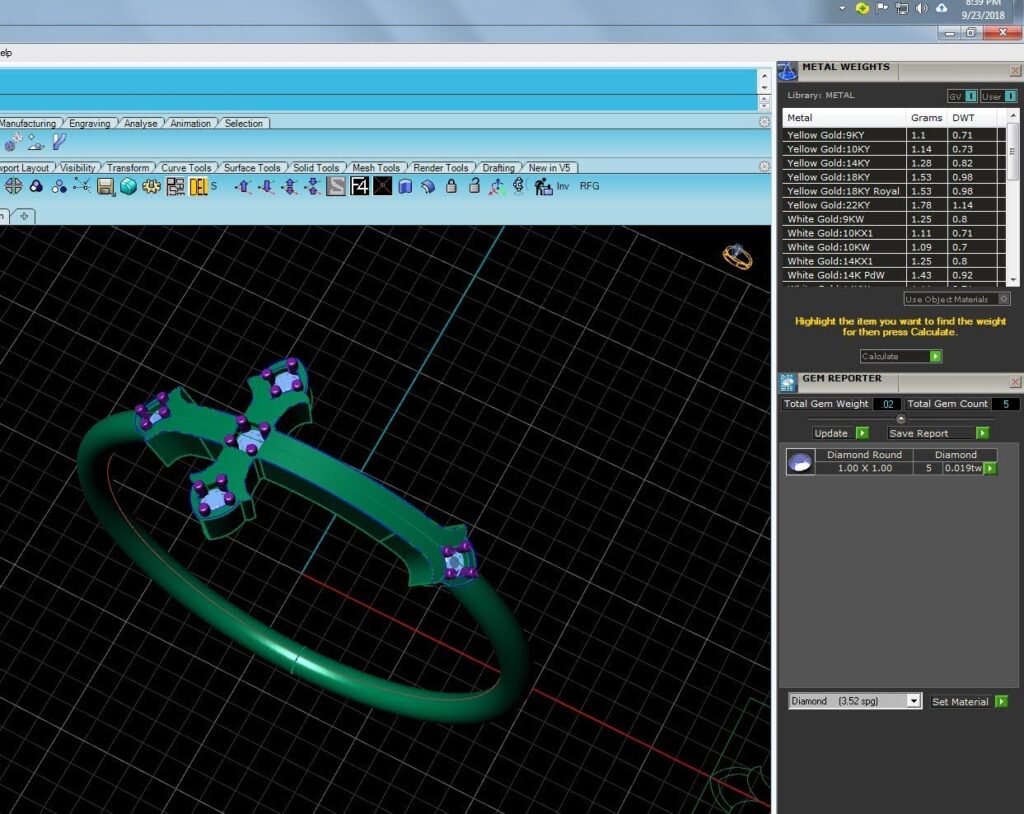This screenshot has height=814, width=1024.
Task: Click the closed padlock Lock icon
Action: pyautogui.click(x=451, y=186)
